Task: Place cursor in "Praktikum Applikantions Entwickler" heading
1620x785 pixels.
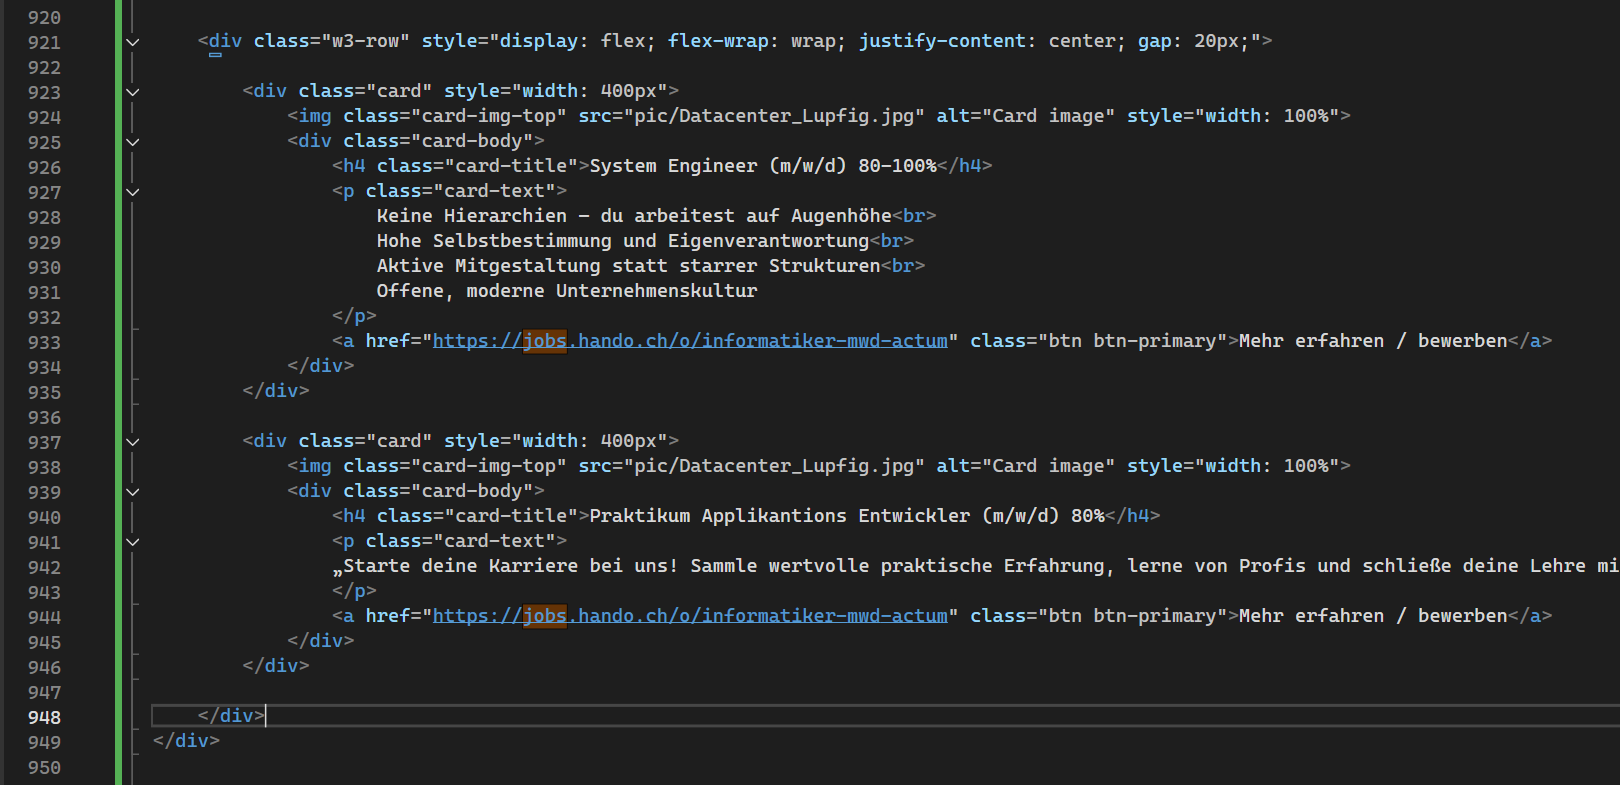Action: [778, 516]
